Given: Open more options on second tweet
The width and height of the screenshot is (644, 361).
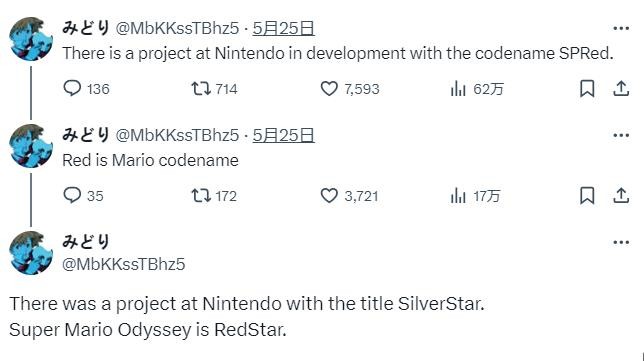Looking at the screenshot, I should [x=621, y=136].
